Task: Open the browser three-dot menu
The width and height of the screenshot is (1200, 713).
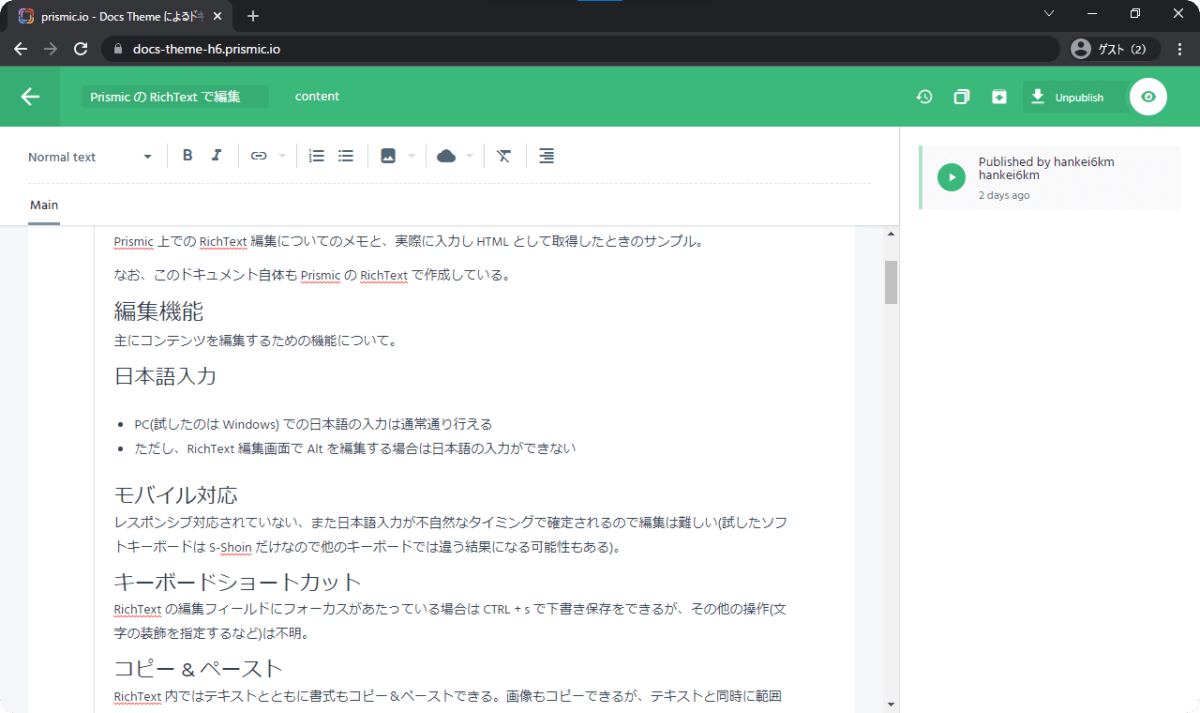Action: coord(1180,49)
